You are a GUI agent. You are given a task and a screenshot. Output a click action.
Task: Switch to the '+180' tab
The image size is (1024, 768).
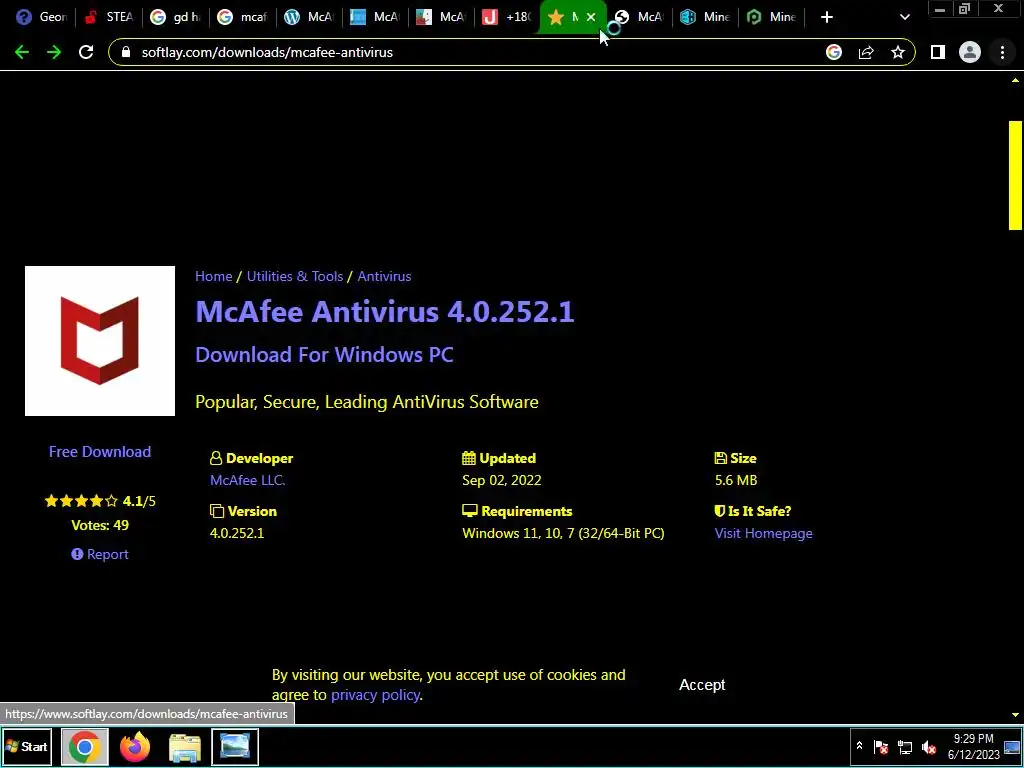coord(507,17)
